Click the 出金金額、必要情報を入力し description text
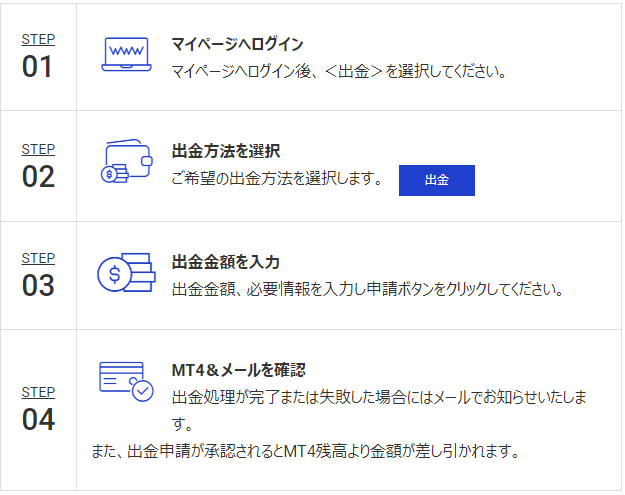 [x=368, y=290]
